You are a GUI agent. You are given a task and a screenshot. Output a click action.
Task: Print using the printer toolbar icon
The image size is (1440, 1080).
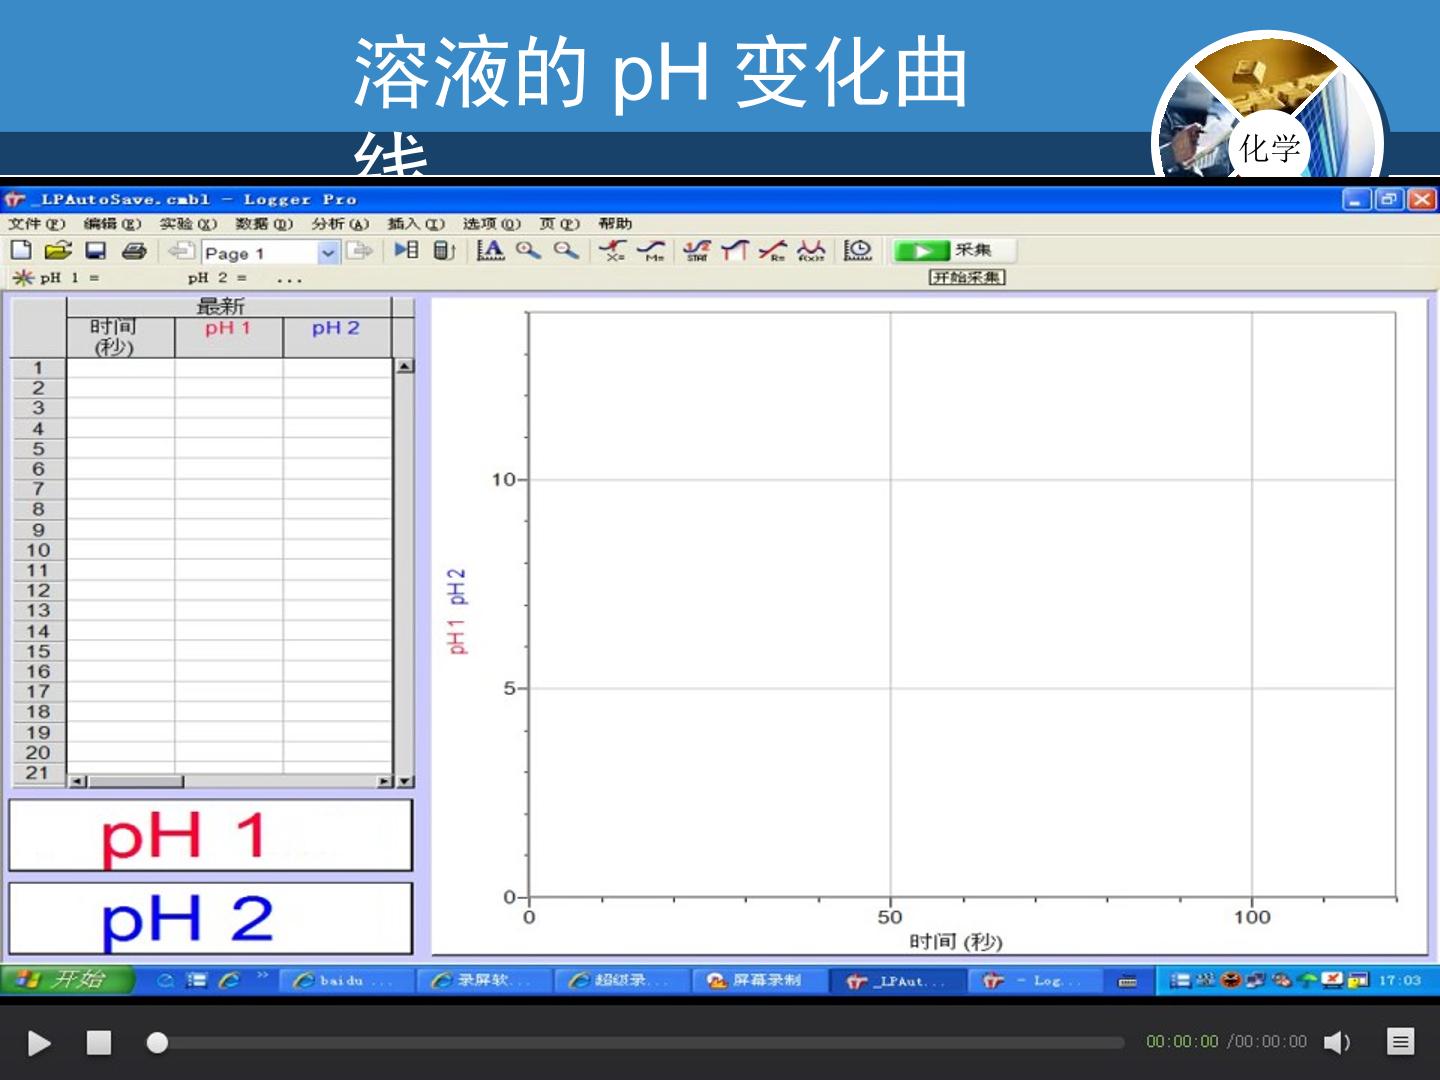(x=134, y=250)
